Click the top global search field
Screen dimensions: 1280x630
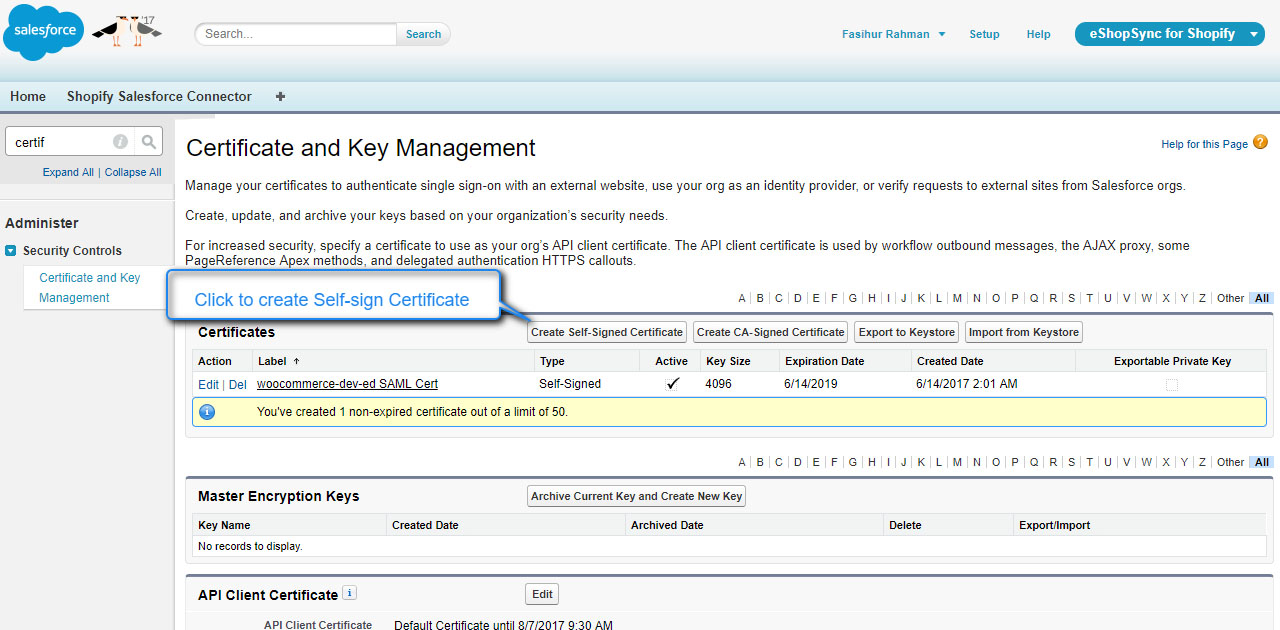click(x=296, y=34)
